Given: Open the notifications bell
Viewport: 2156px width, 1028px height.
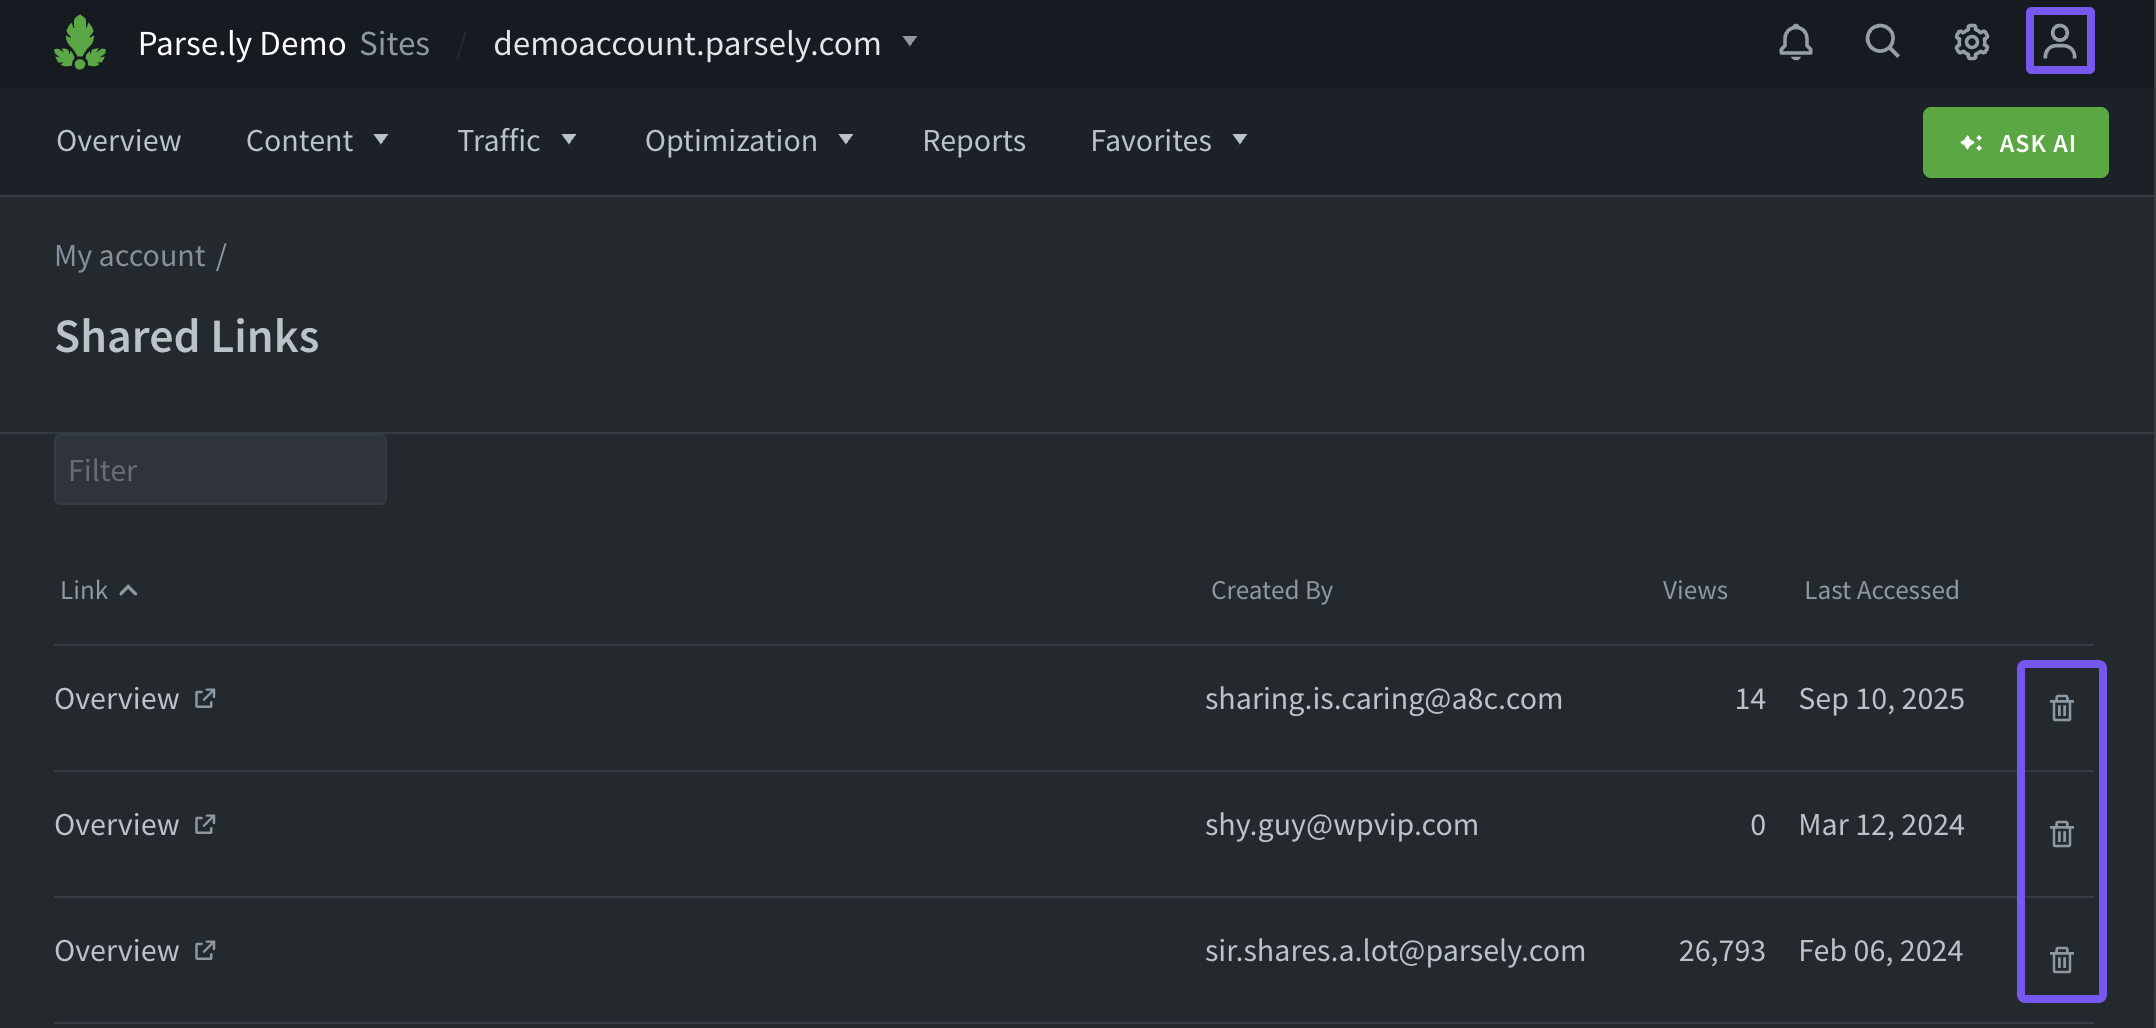Looking at the screenshot, I should (1795, 42).
